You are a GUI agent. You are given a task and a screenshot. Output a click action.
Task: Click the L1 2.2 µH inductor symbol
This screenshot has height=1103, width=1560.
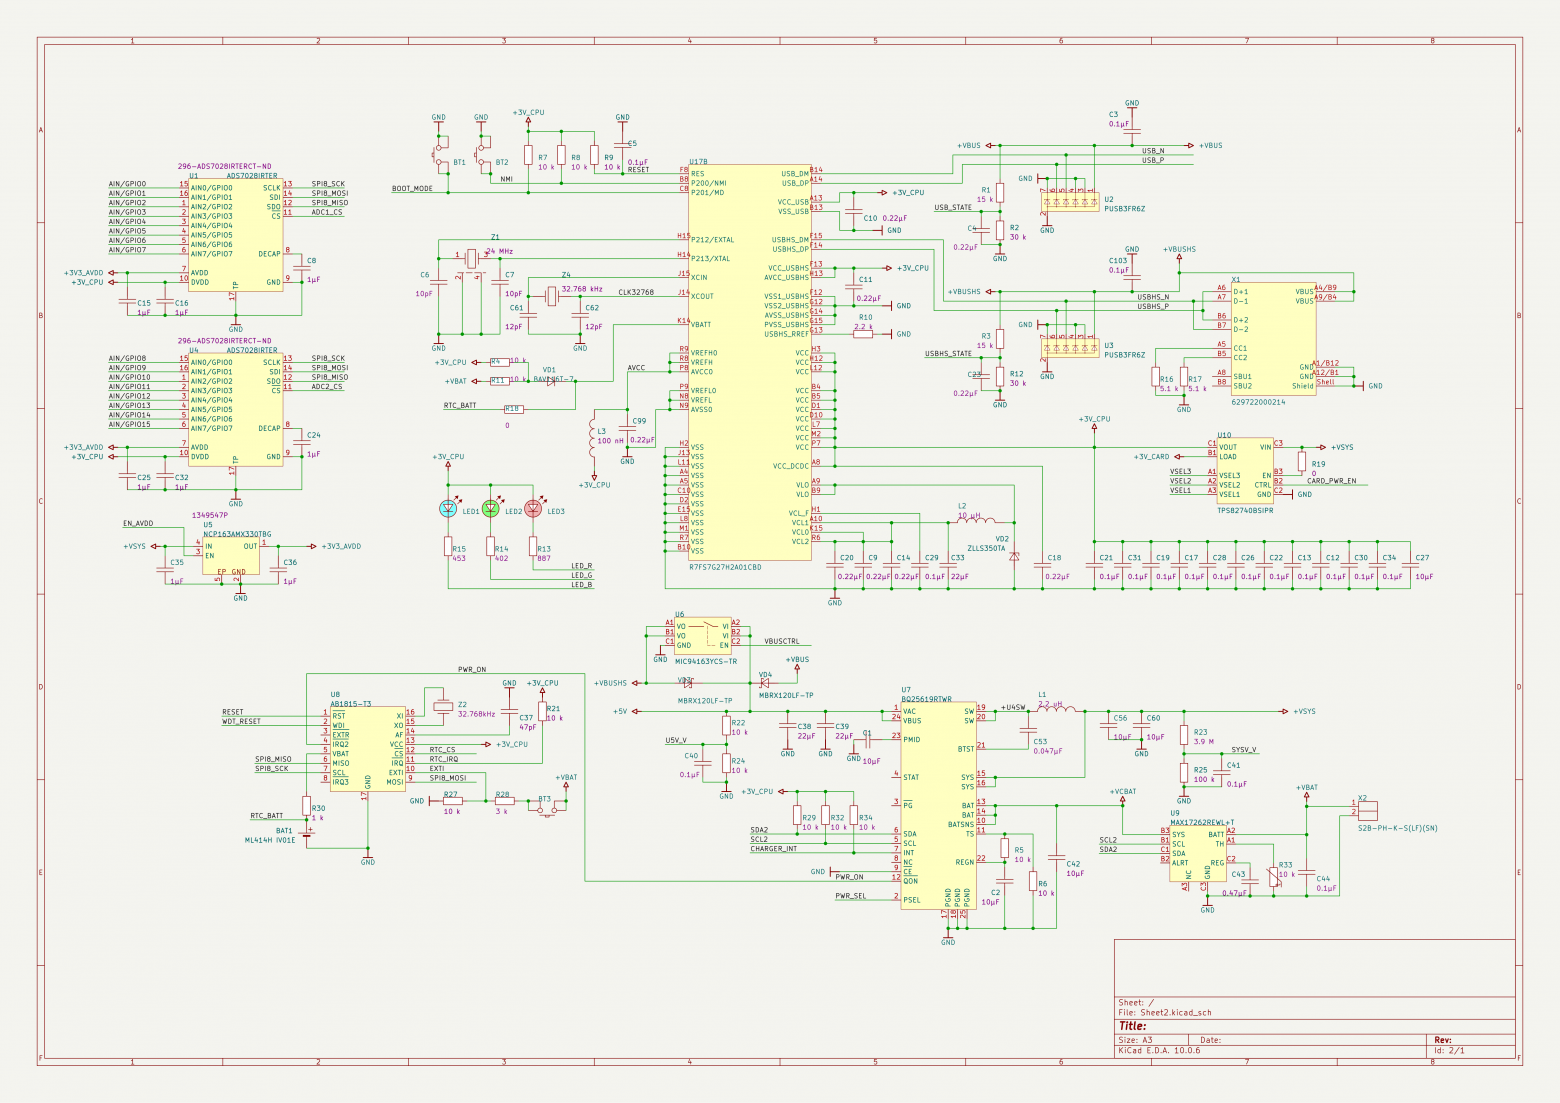click(x=1057, y=710)
